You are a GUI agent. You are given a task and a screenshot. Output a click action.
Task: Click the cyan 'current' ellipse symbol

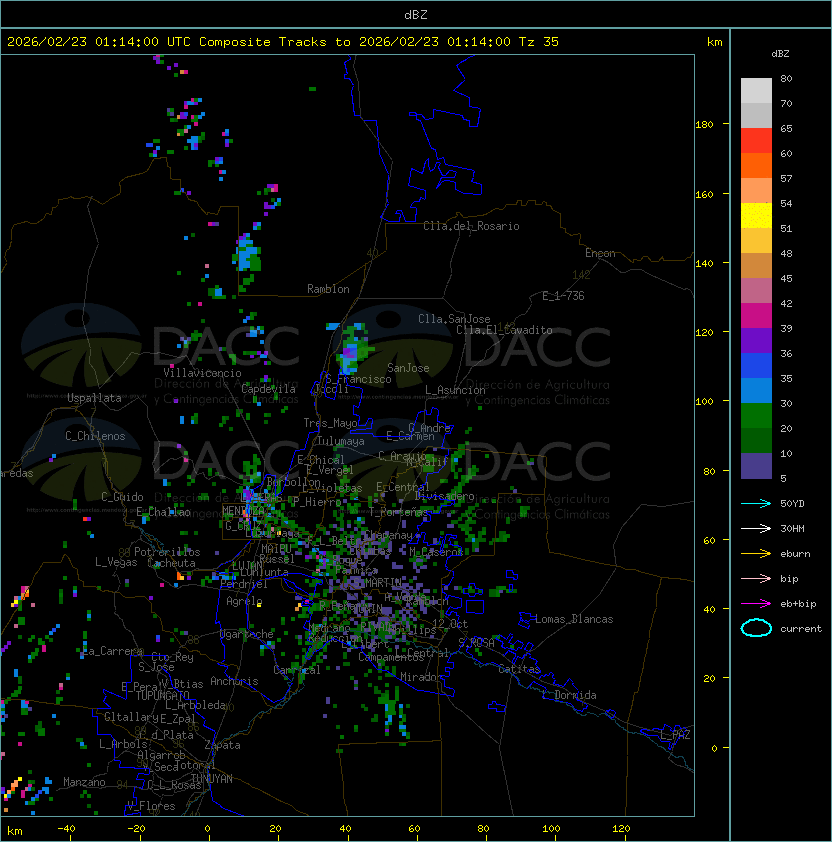(756, 628)
